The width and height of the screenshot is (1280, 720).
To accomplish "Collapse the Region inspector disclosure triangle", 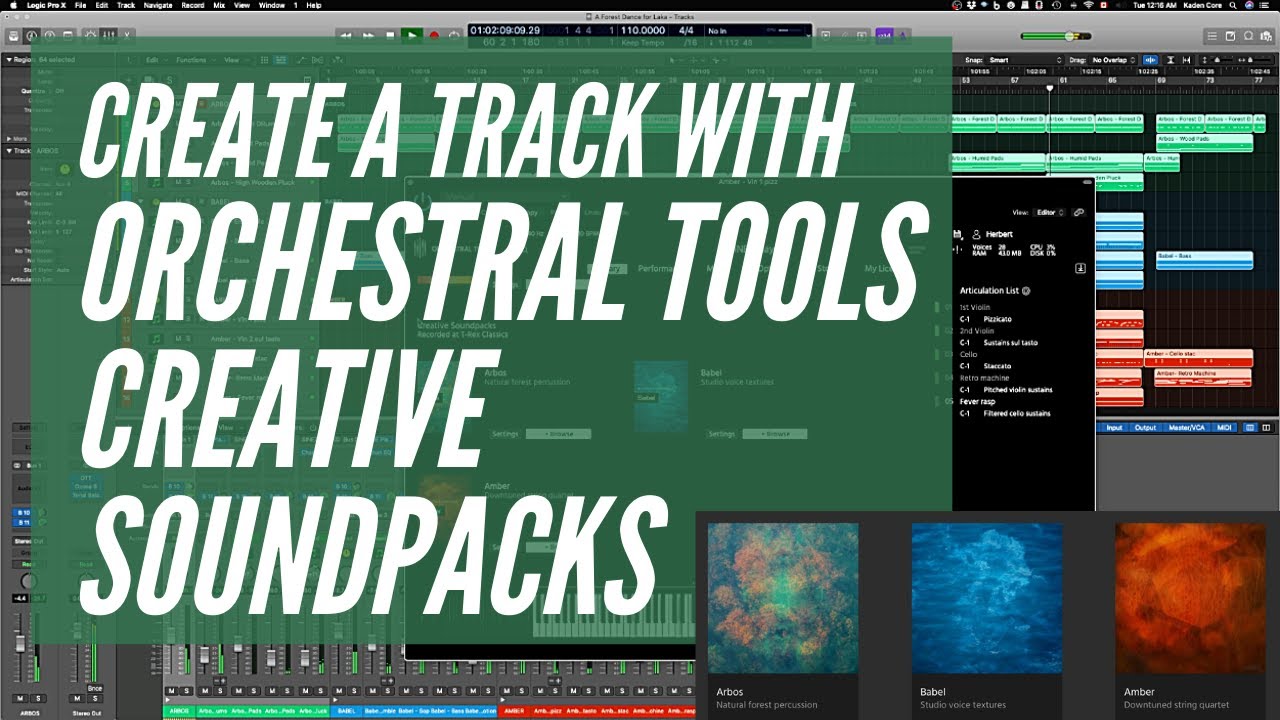I will coord(10,60).
